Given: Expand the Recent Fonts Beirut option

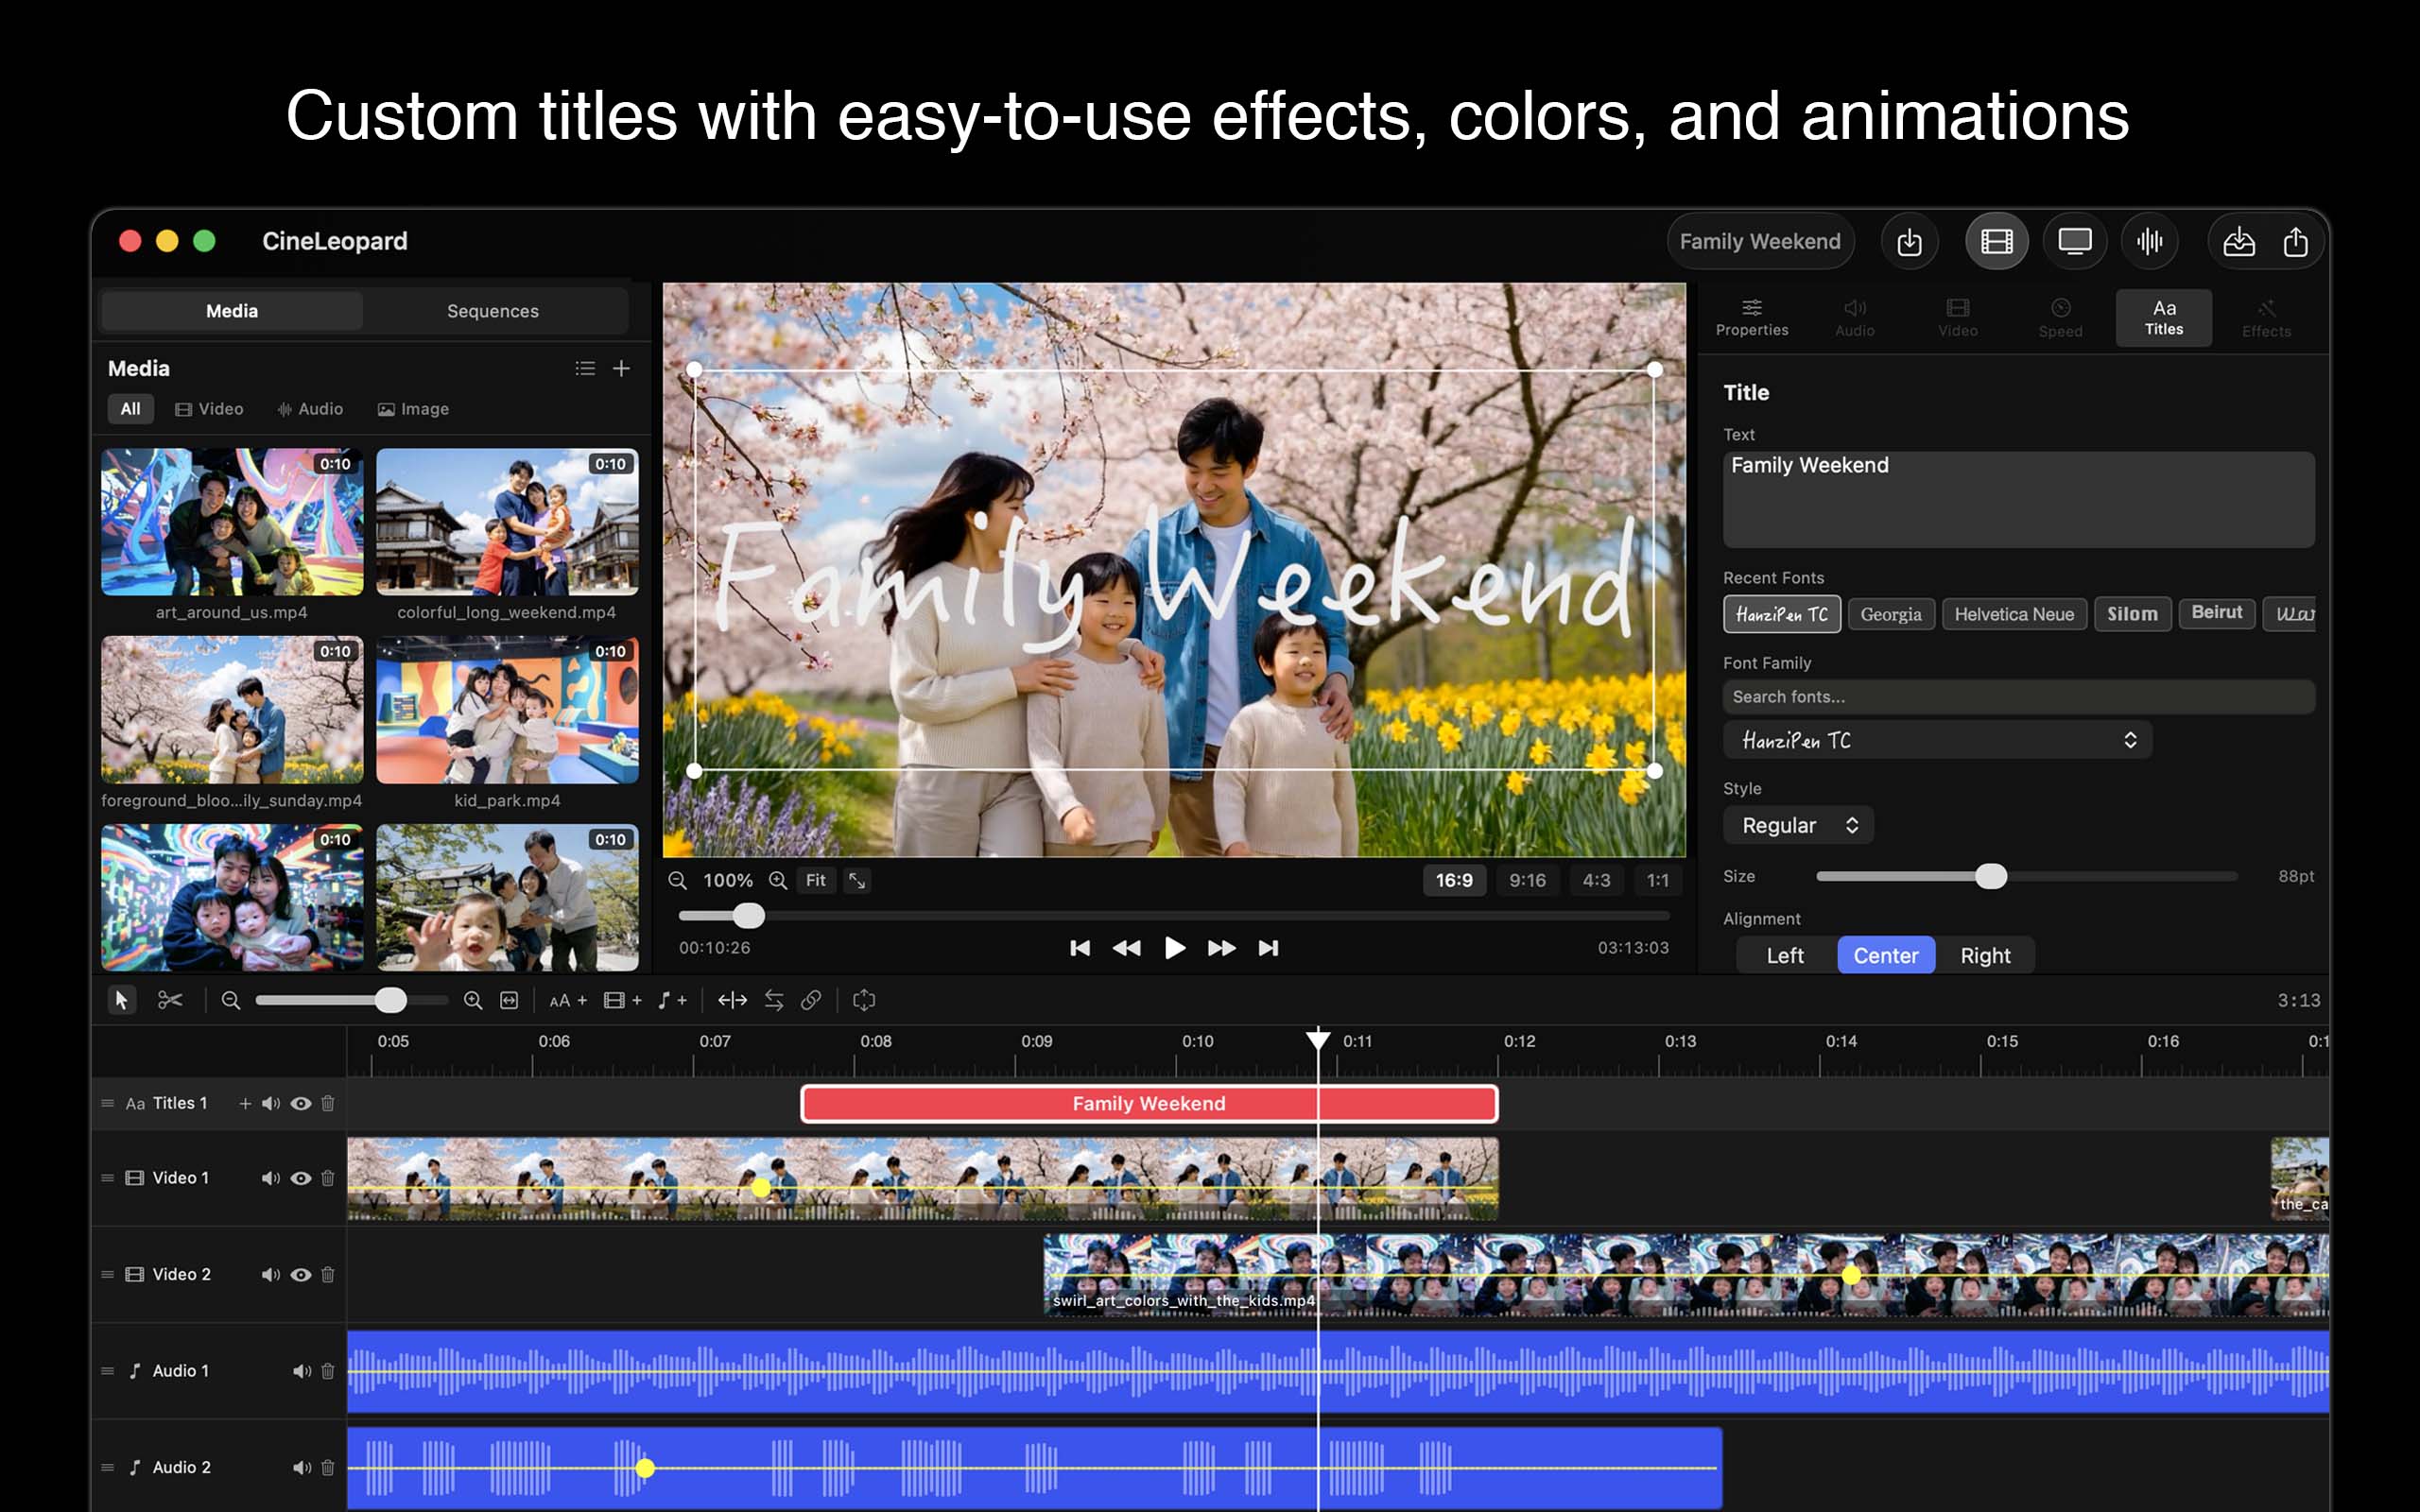Looking at the screenshot, I should point(2217,613).
